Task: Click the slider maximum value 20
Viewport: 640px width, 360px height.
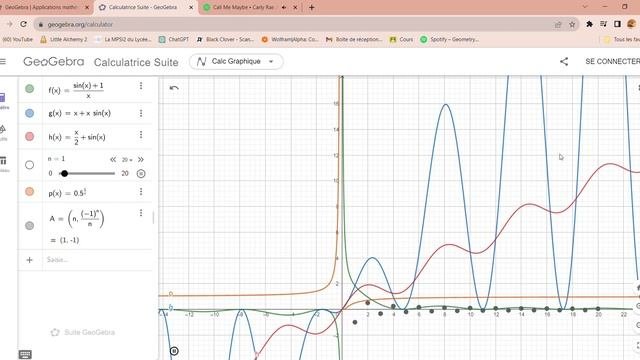Action: coord(125,173)
